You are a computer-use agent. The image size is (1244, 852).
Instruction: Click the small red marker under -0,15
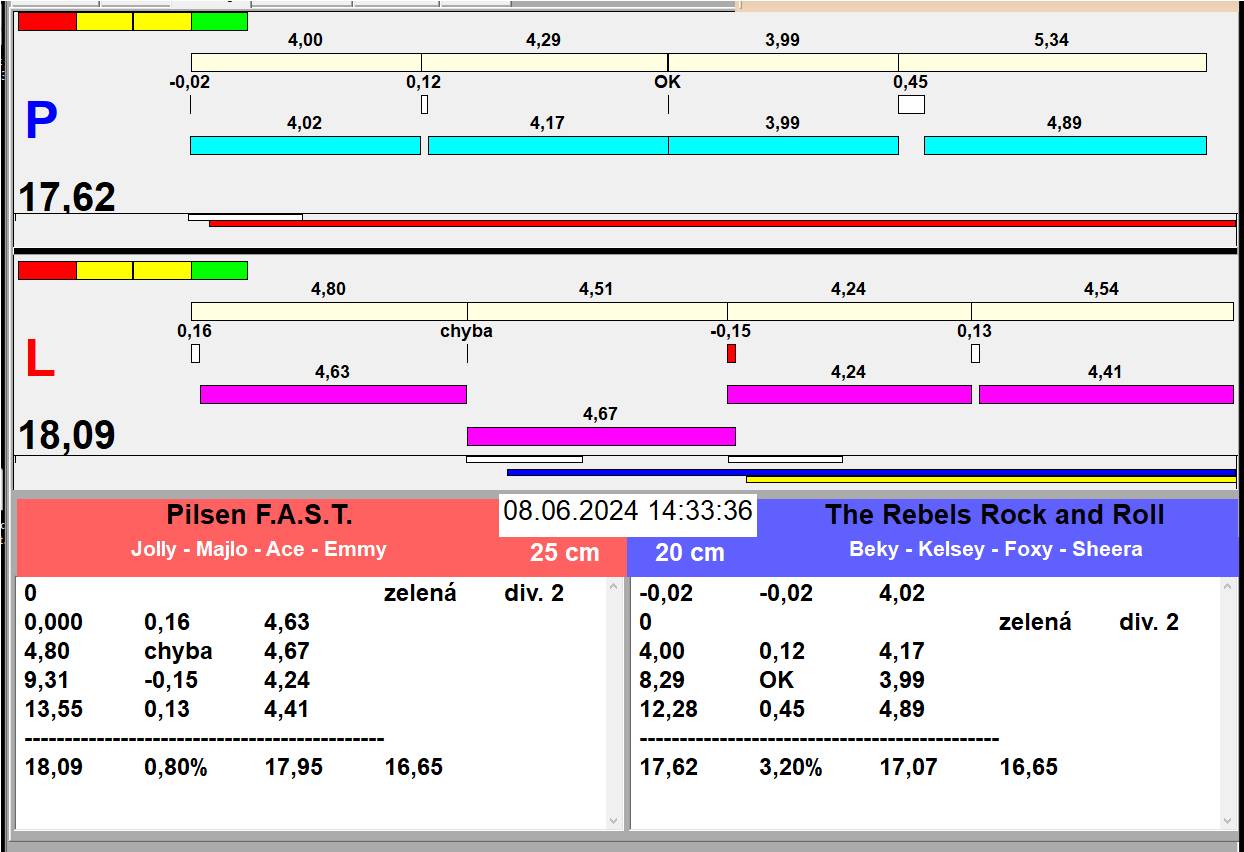pyautogui.click(x=731, y=353)
